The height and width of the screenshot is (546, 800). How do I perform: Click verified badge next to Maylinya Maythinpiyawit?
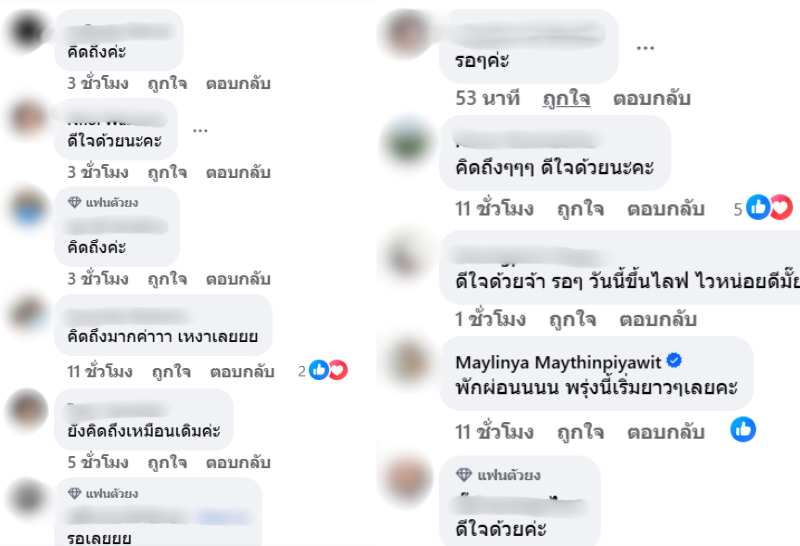(x=674, y=360)
